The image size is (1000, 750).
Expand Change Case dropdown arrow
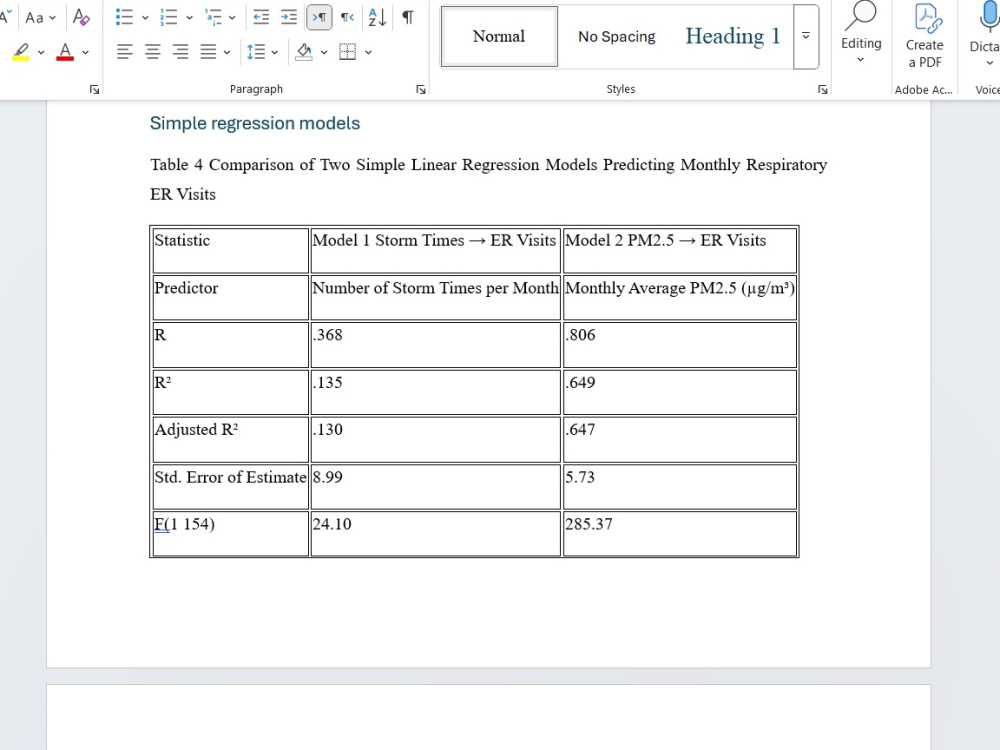click(x=52, y=18)
